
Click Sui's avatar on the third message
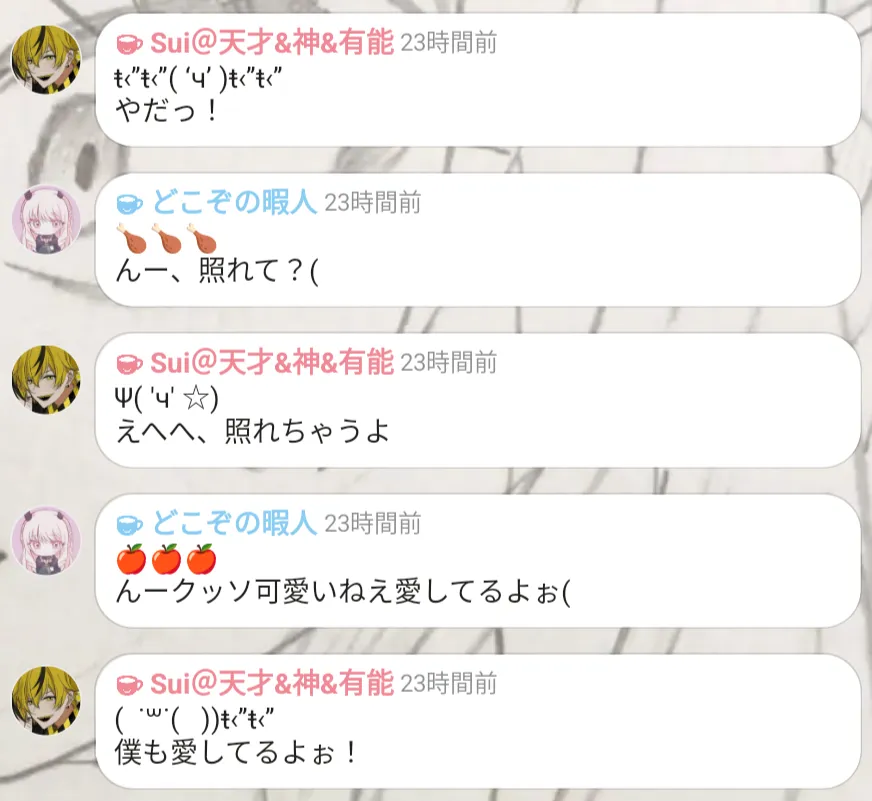[47, 379]
